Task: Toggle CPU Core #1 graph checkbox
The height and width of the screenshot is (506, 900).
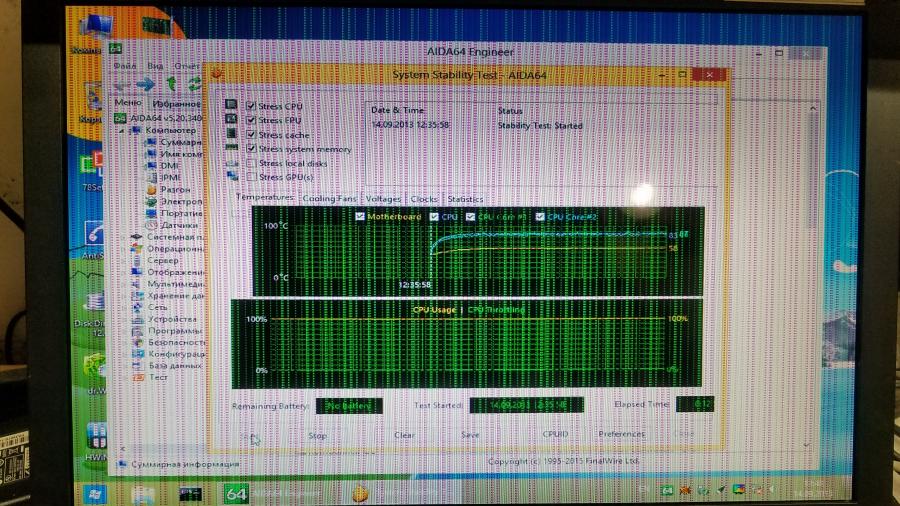Action: [x=471, y=216]
